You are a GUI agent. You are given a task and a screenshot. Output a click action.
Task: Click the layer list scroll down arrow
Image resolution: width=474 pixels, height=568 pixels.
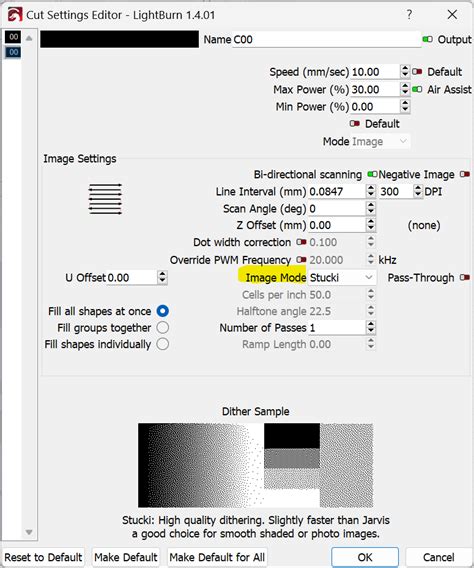(x=29, y=532)
